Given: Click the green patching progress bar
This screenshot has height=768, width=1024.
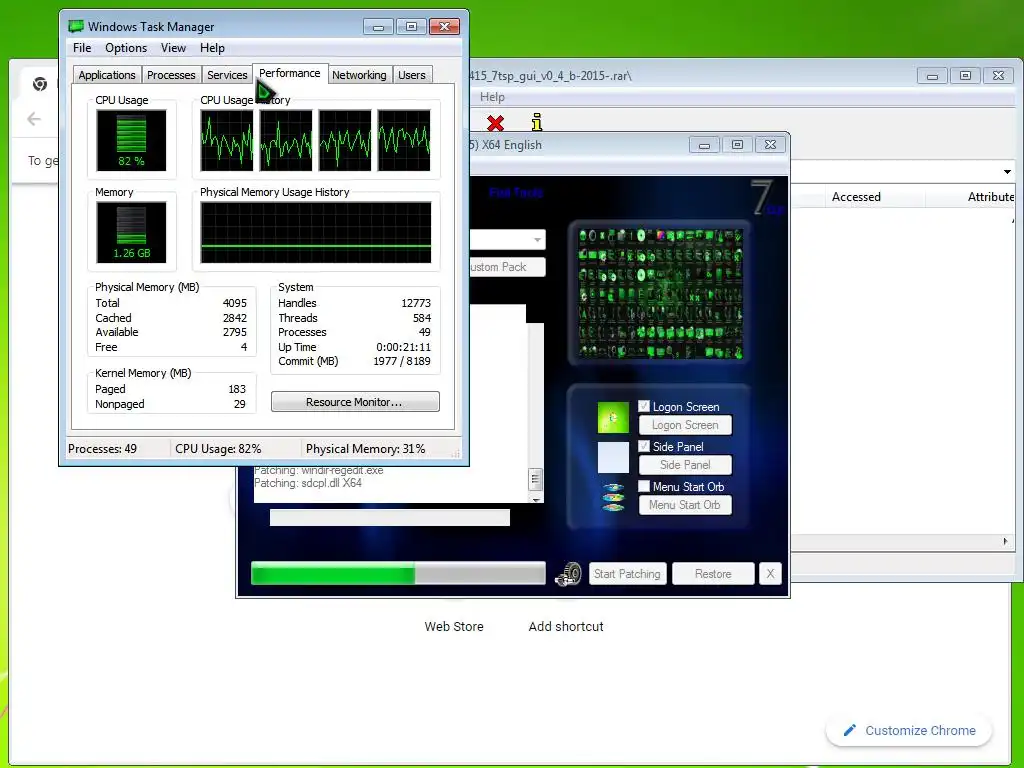Looking at the screenshot, I should point(398,574).
